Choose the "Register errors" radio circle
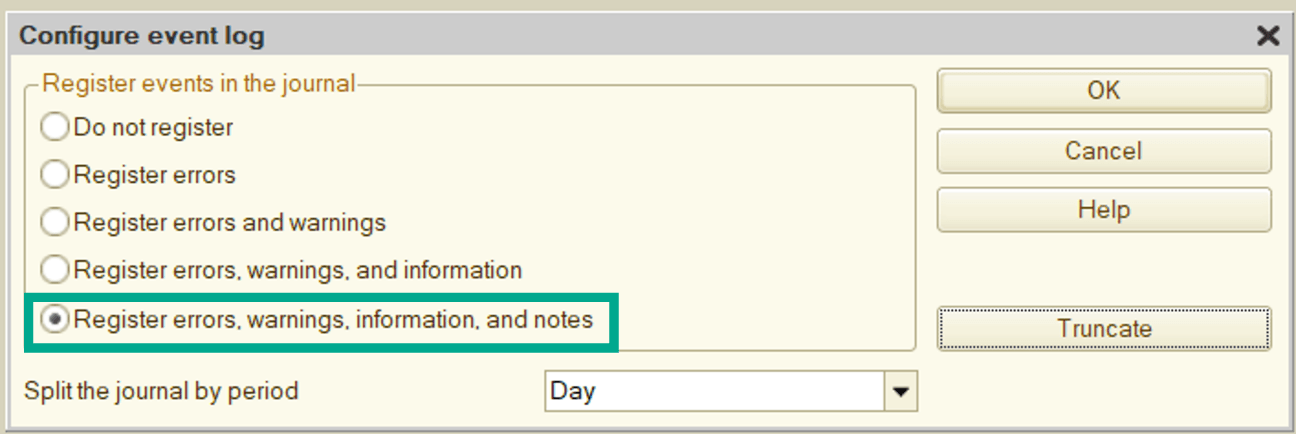The width and height of the screenshot is (1296, 434). [x=55, y=175]
